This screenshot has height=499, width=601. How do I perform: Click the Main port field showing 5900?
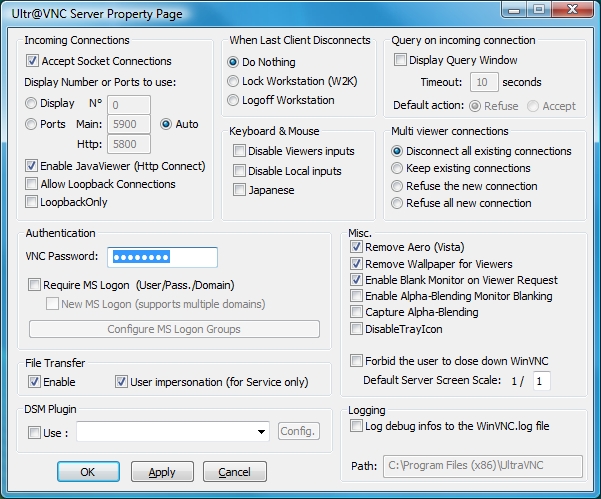(x=129, y=124)
